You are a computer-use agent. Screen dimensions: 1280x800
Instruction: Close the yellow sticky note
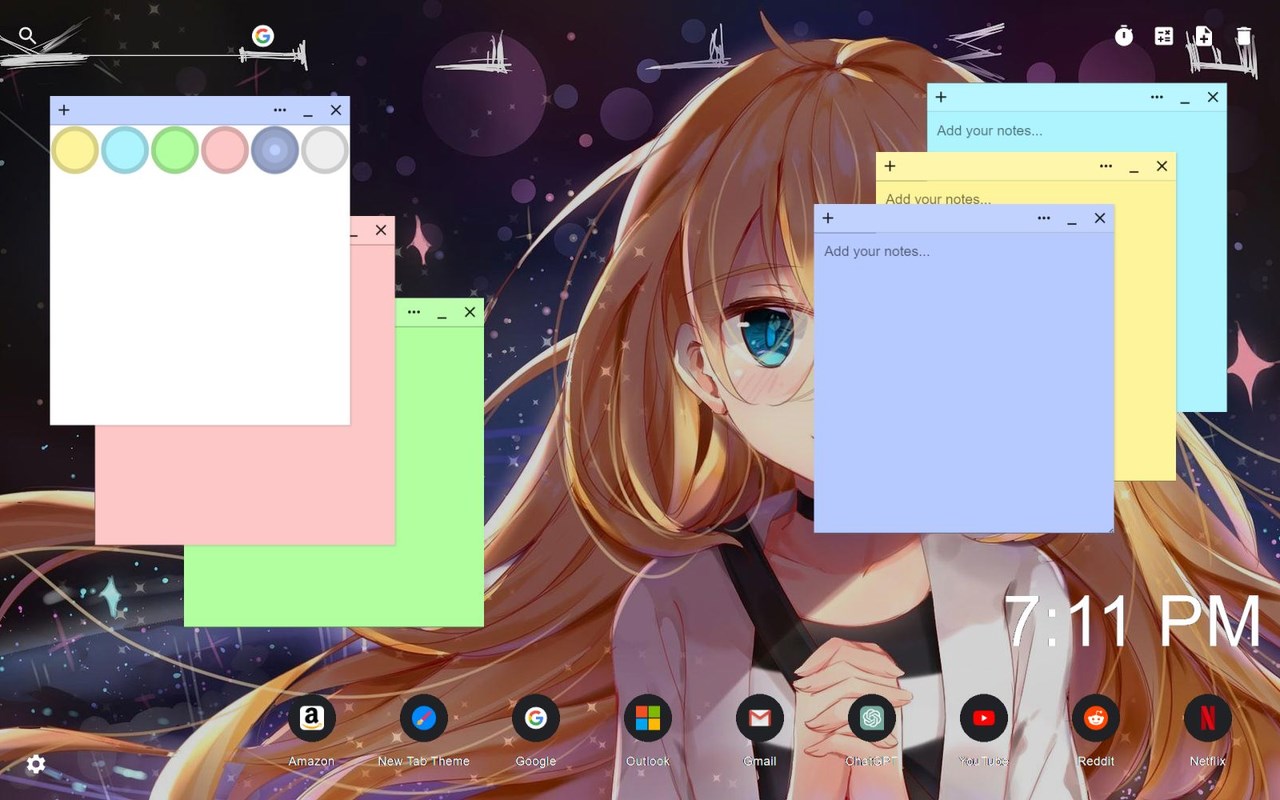(1162, 166)
